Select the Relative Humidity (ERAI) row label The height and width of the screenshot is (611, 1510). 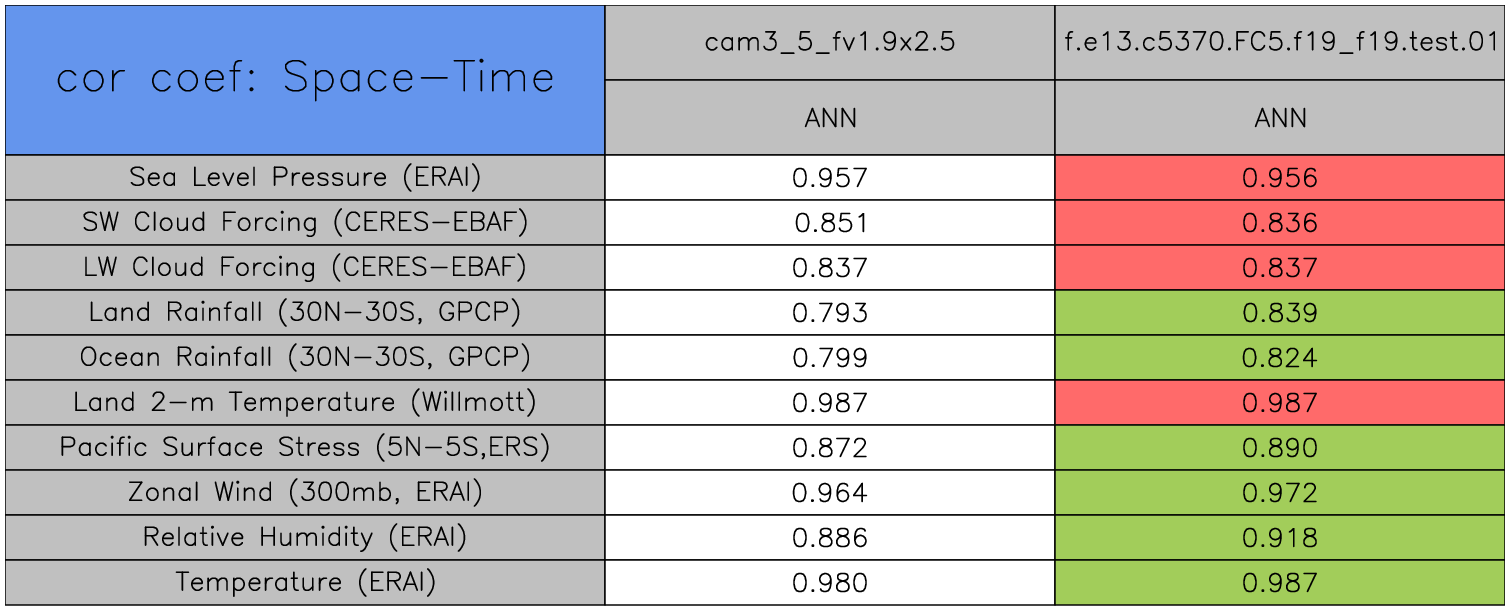(x=305, y=537)
